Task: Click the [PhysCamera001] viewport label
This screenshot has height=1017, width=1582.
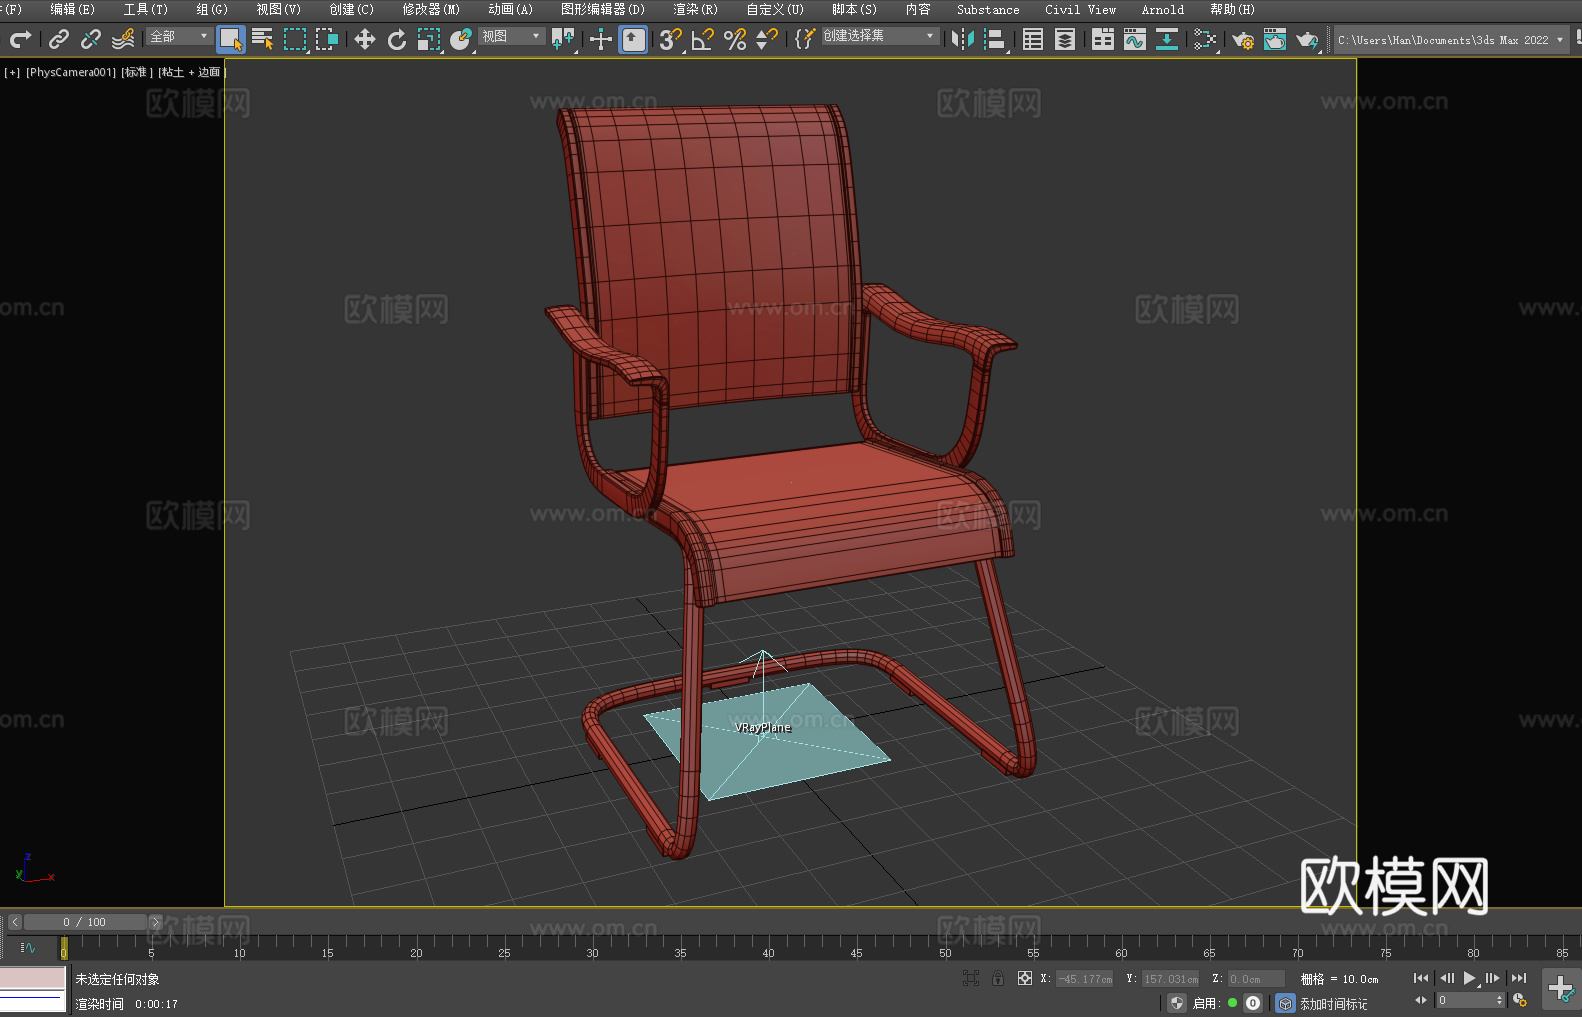Action: click(70, 72)
